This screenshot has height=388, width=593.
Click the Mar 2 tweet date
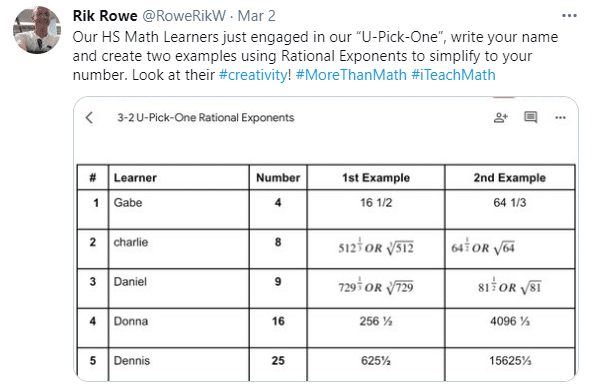tap(256, 16)
